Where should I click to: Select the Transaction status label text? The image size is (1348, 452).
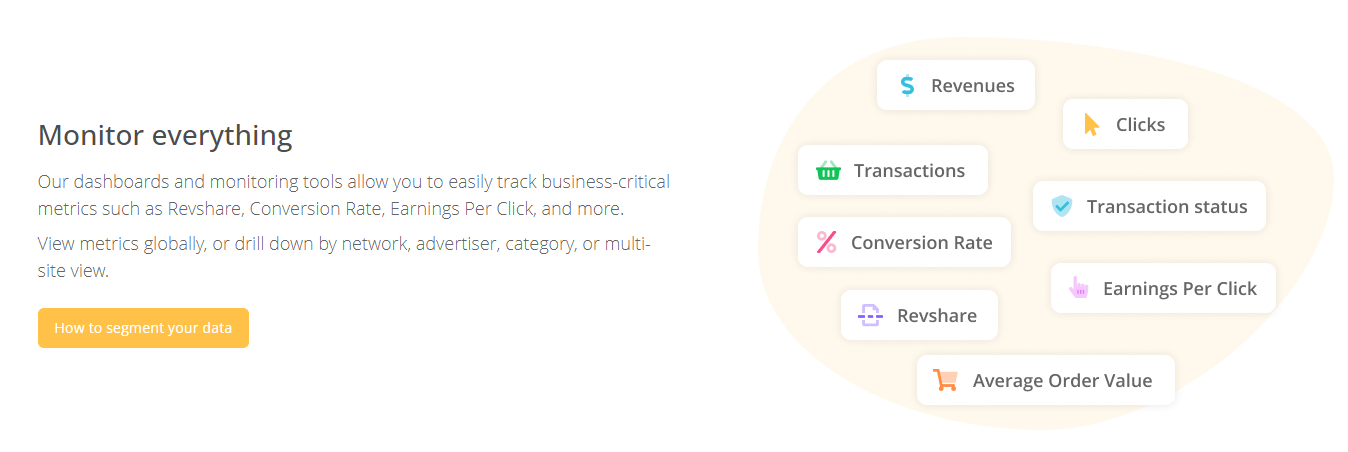click(x=1167, y=207)
